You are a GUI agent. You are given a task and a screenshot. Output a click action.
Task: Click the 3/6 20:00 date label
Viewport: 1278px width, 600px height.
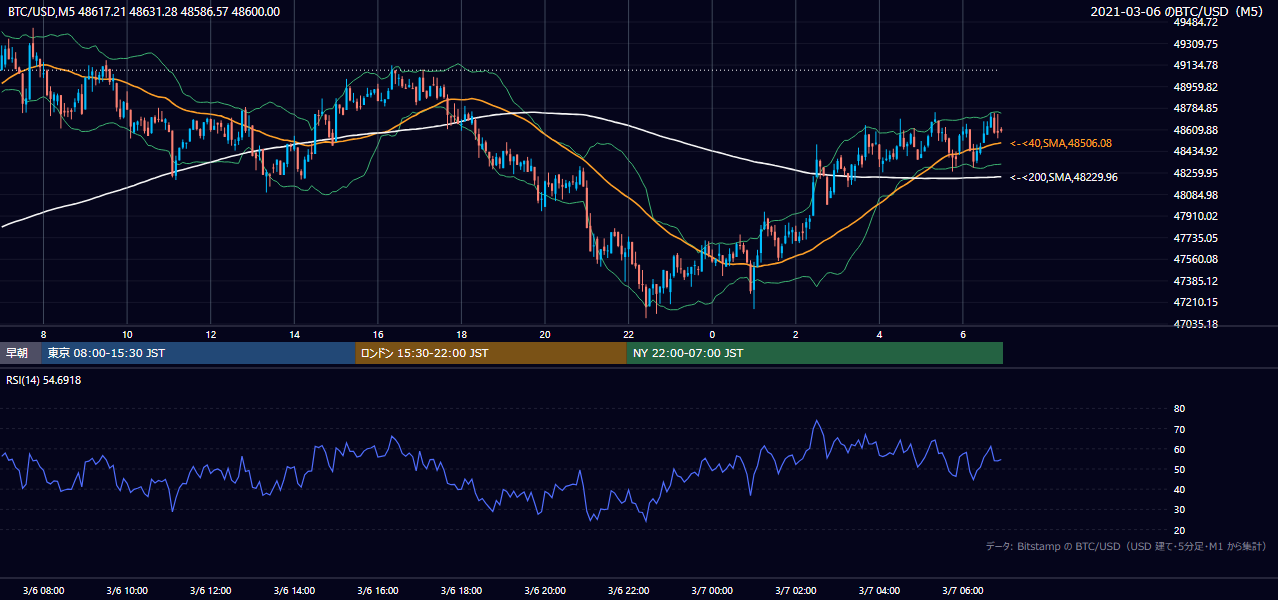point(544,590)
